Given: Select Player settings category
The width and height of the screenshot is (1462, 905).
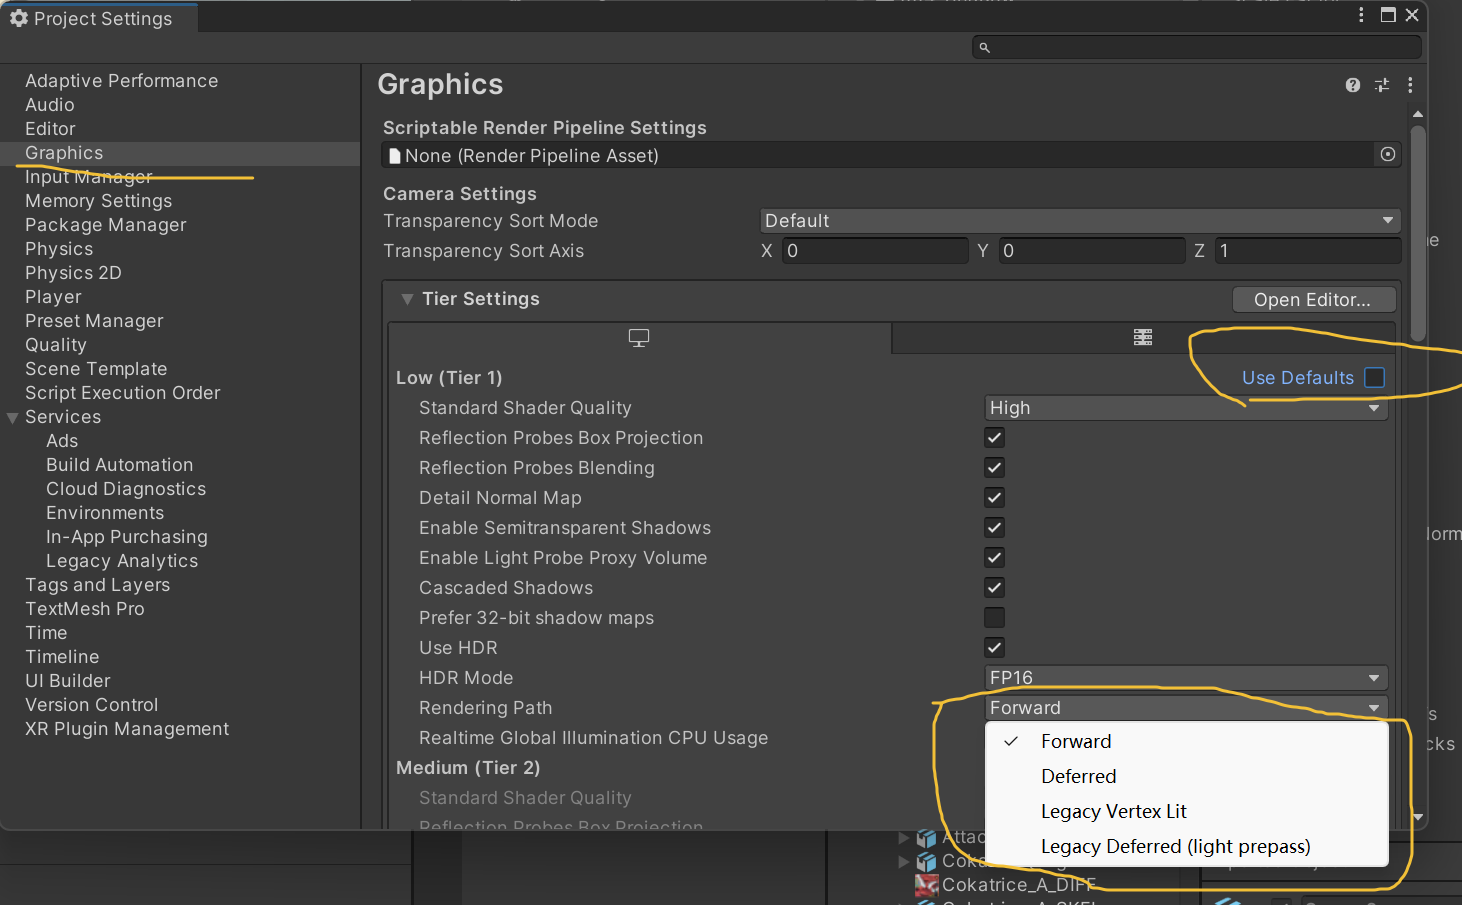Looking at the screenshot, I should pyautogui.click(x=53, y=296).
